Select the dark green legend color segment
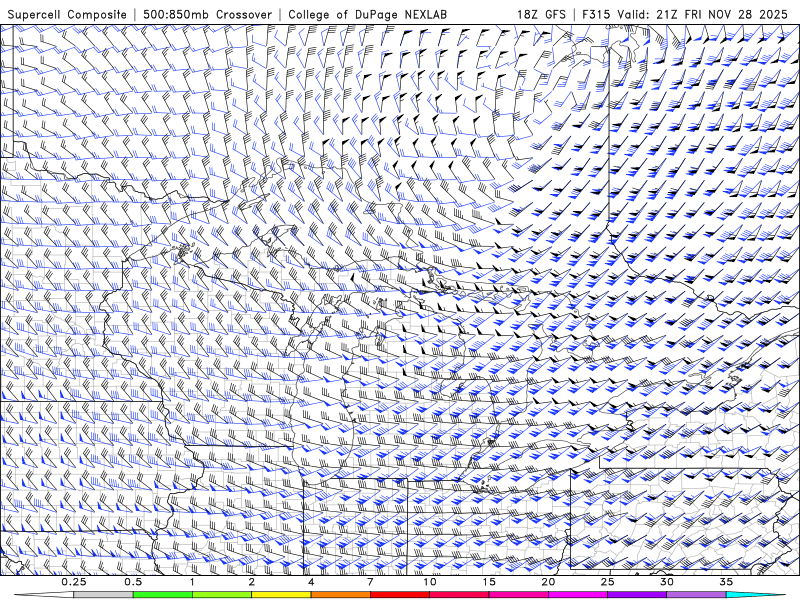The image size is (800, 600). coord(163,595)
